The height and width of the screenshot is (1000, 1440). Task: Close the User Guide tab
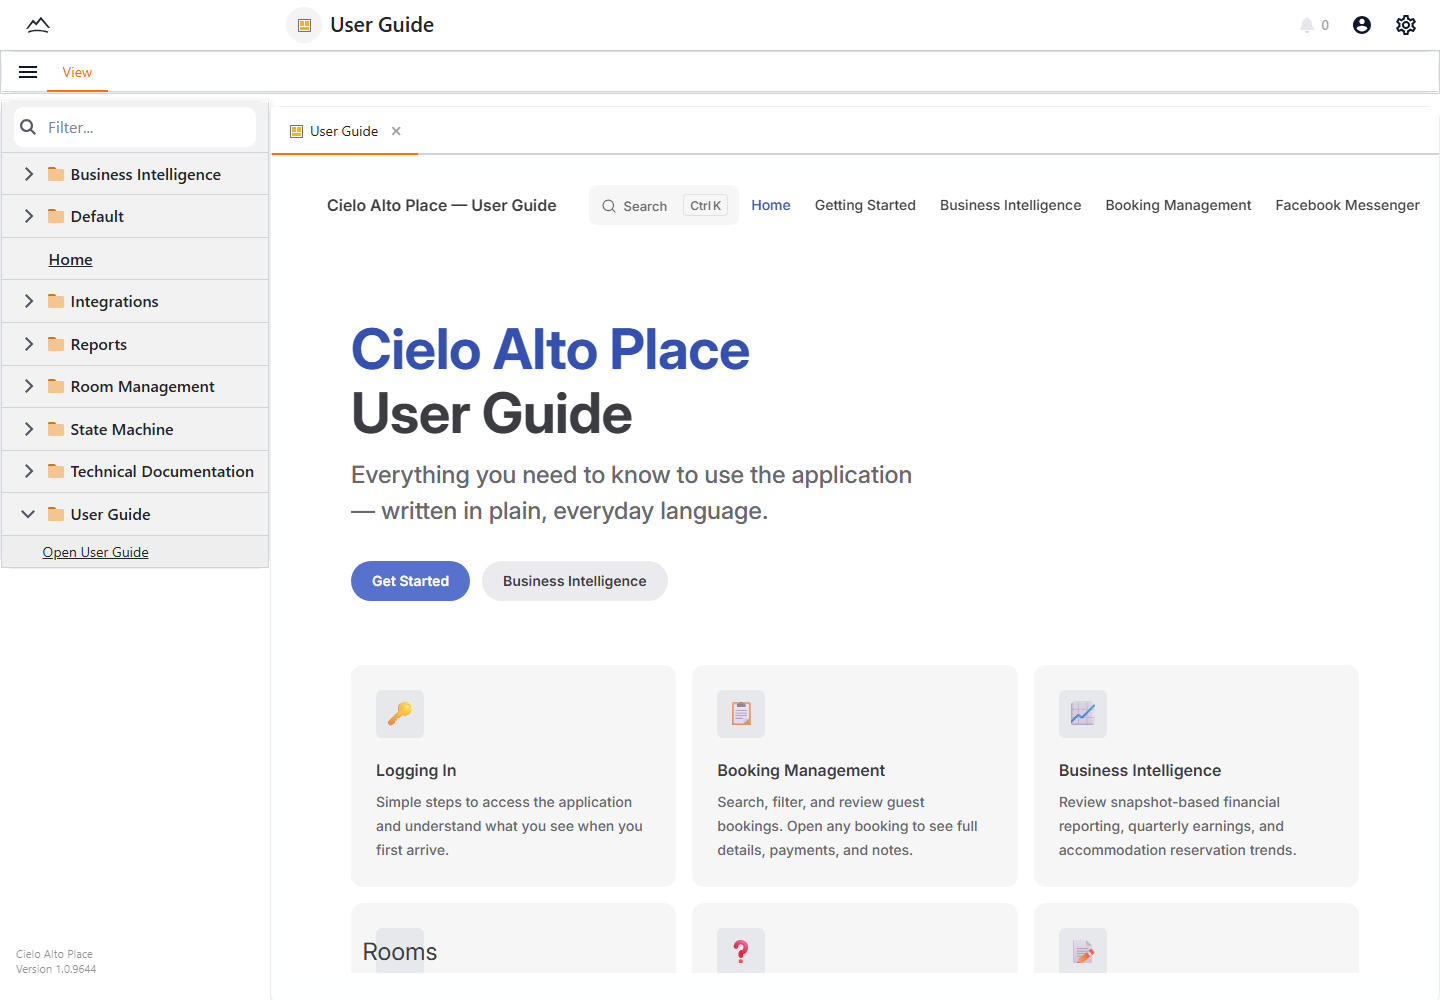[396, 131]
